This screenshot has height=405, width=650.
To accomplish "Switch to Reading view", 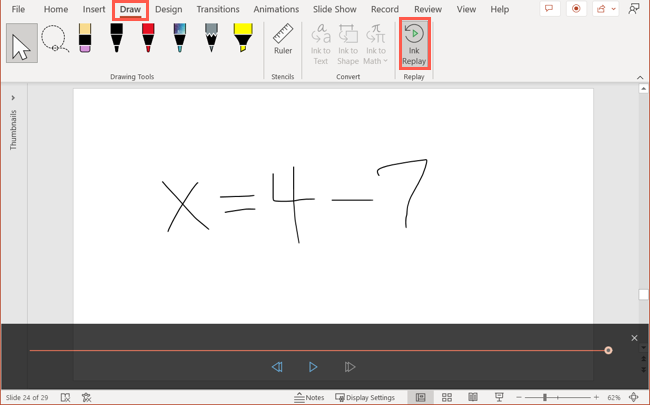I will pyautogui.click(x=473, y=398).
